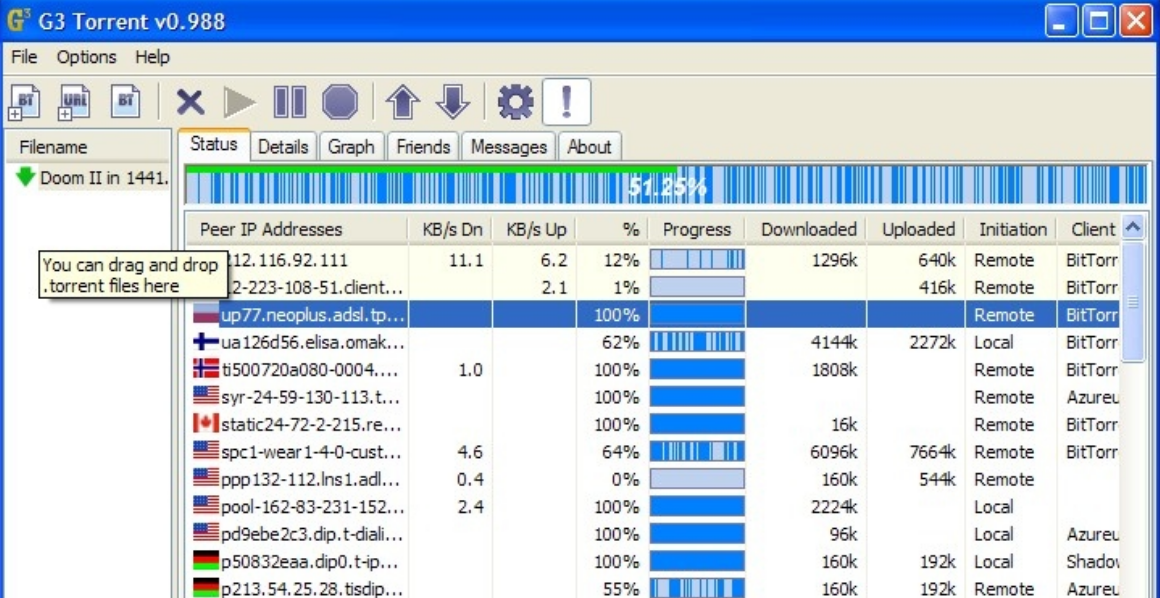1160x598 pixels.
Task: Maximize the G3 Torrent window
Action: click(1099, 21)
